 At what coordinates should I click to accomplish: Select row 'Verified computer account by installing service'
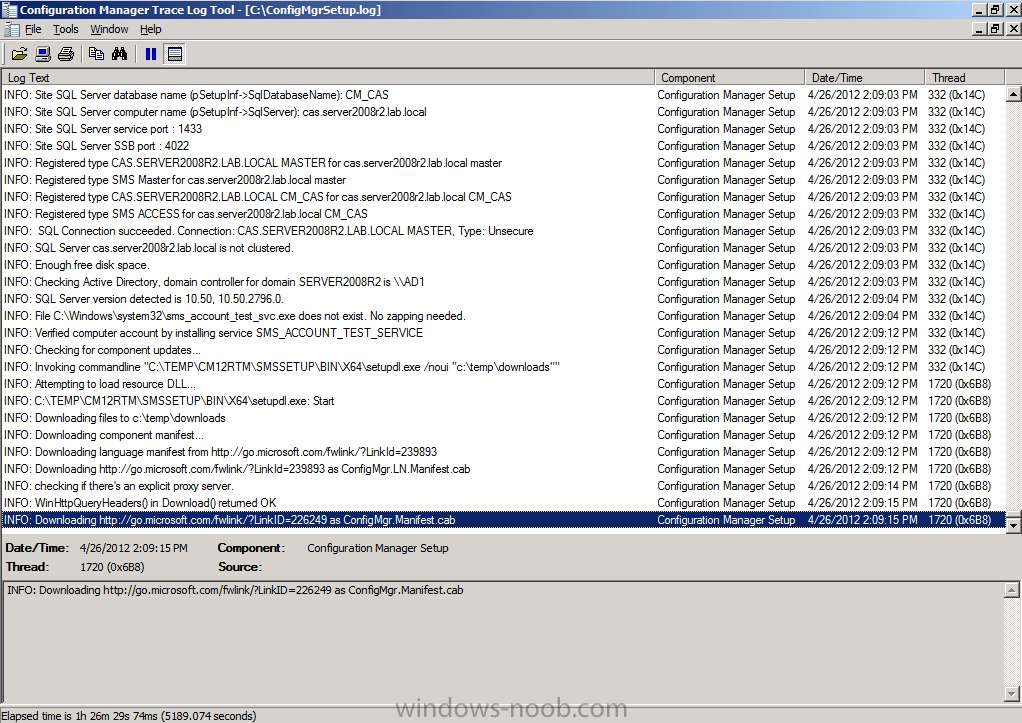click(503, 332)
